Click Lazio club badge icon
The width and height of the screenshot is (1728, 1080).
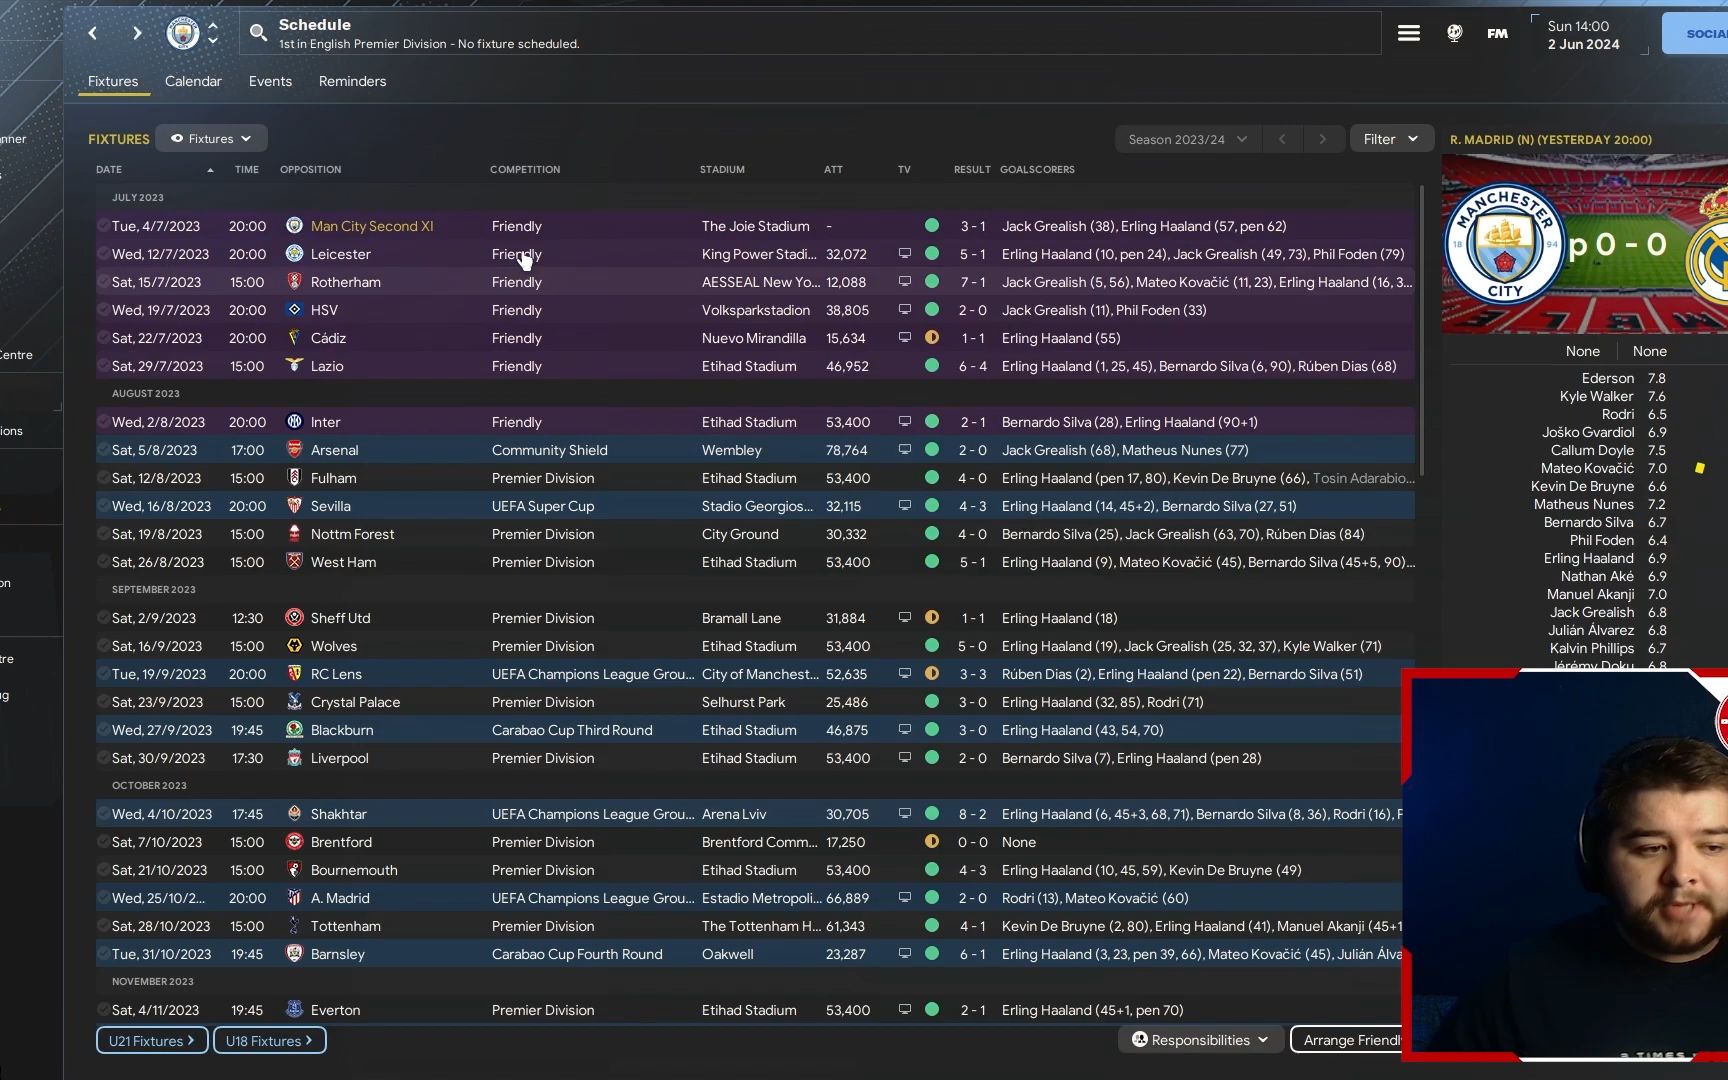click(294, 366)
